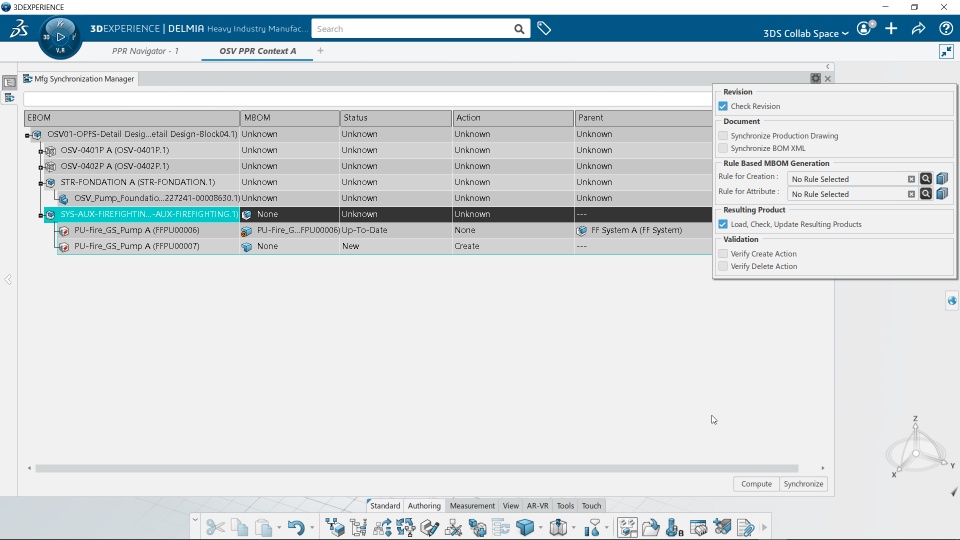Click the Copy icon in toolbar
The width and height of the screenshot is (960, 540).
(x=239, y=527)
